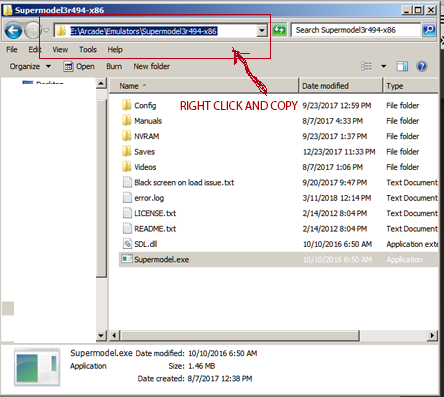Click the New folder button
The width and height of the screenshot is (444, 397).
coord(152,66)
